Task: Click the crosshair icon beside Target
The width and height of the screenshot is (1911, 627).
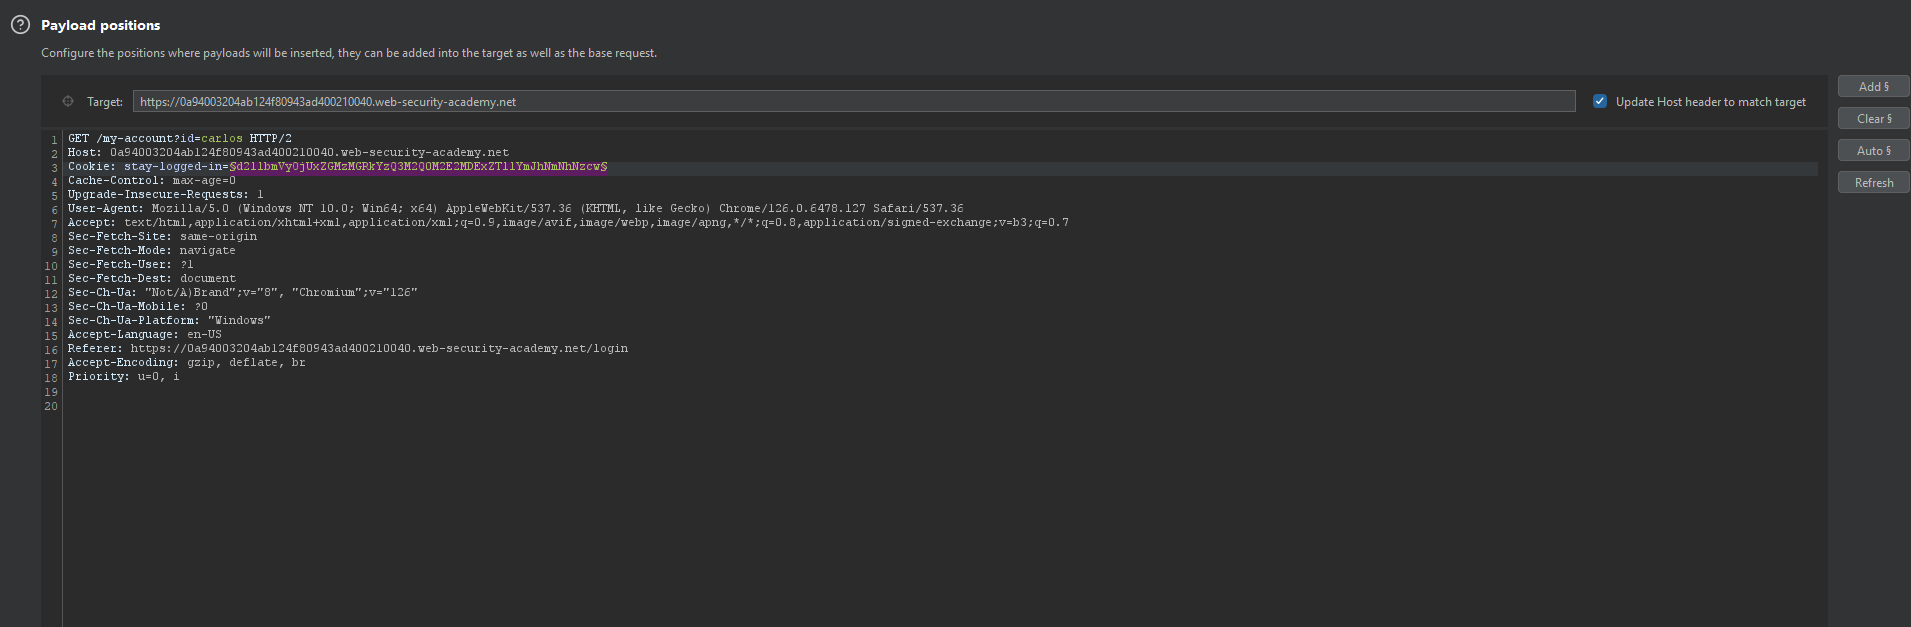Action: click(68, 101)
